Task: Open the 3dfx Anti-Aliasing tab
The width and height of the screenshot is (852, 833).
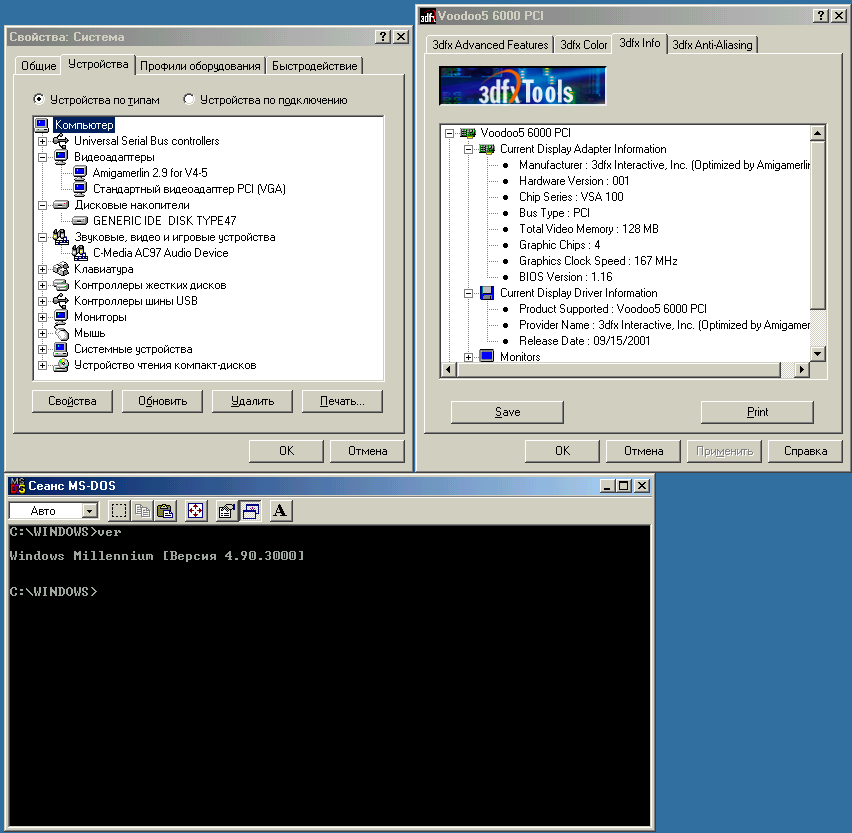Action: [712, 45]
